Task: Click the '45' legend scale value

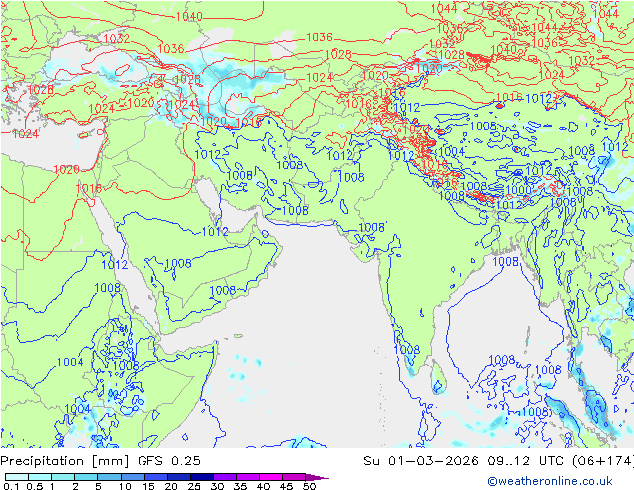Action: (x=286, y=486)
